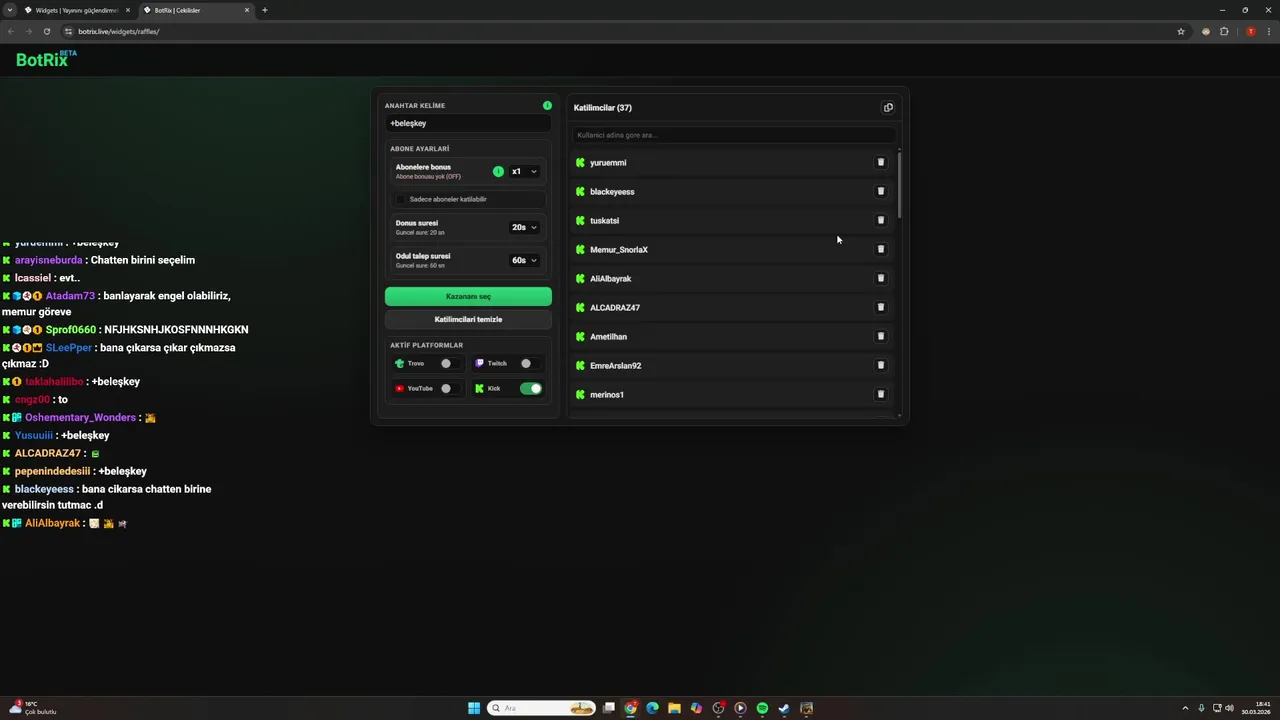The image size is (1280, 720).
Task: Delete participant yuruemmi with trash icon
Action: point(881,162)
